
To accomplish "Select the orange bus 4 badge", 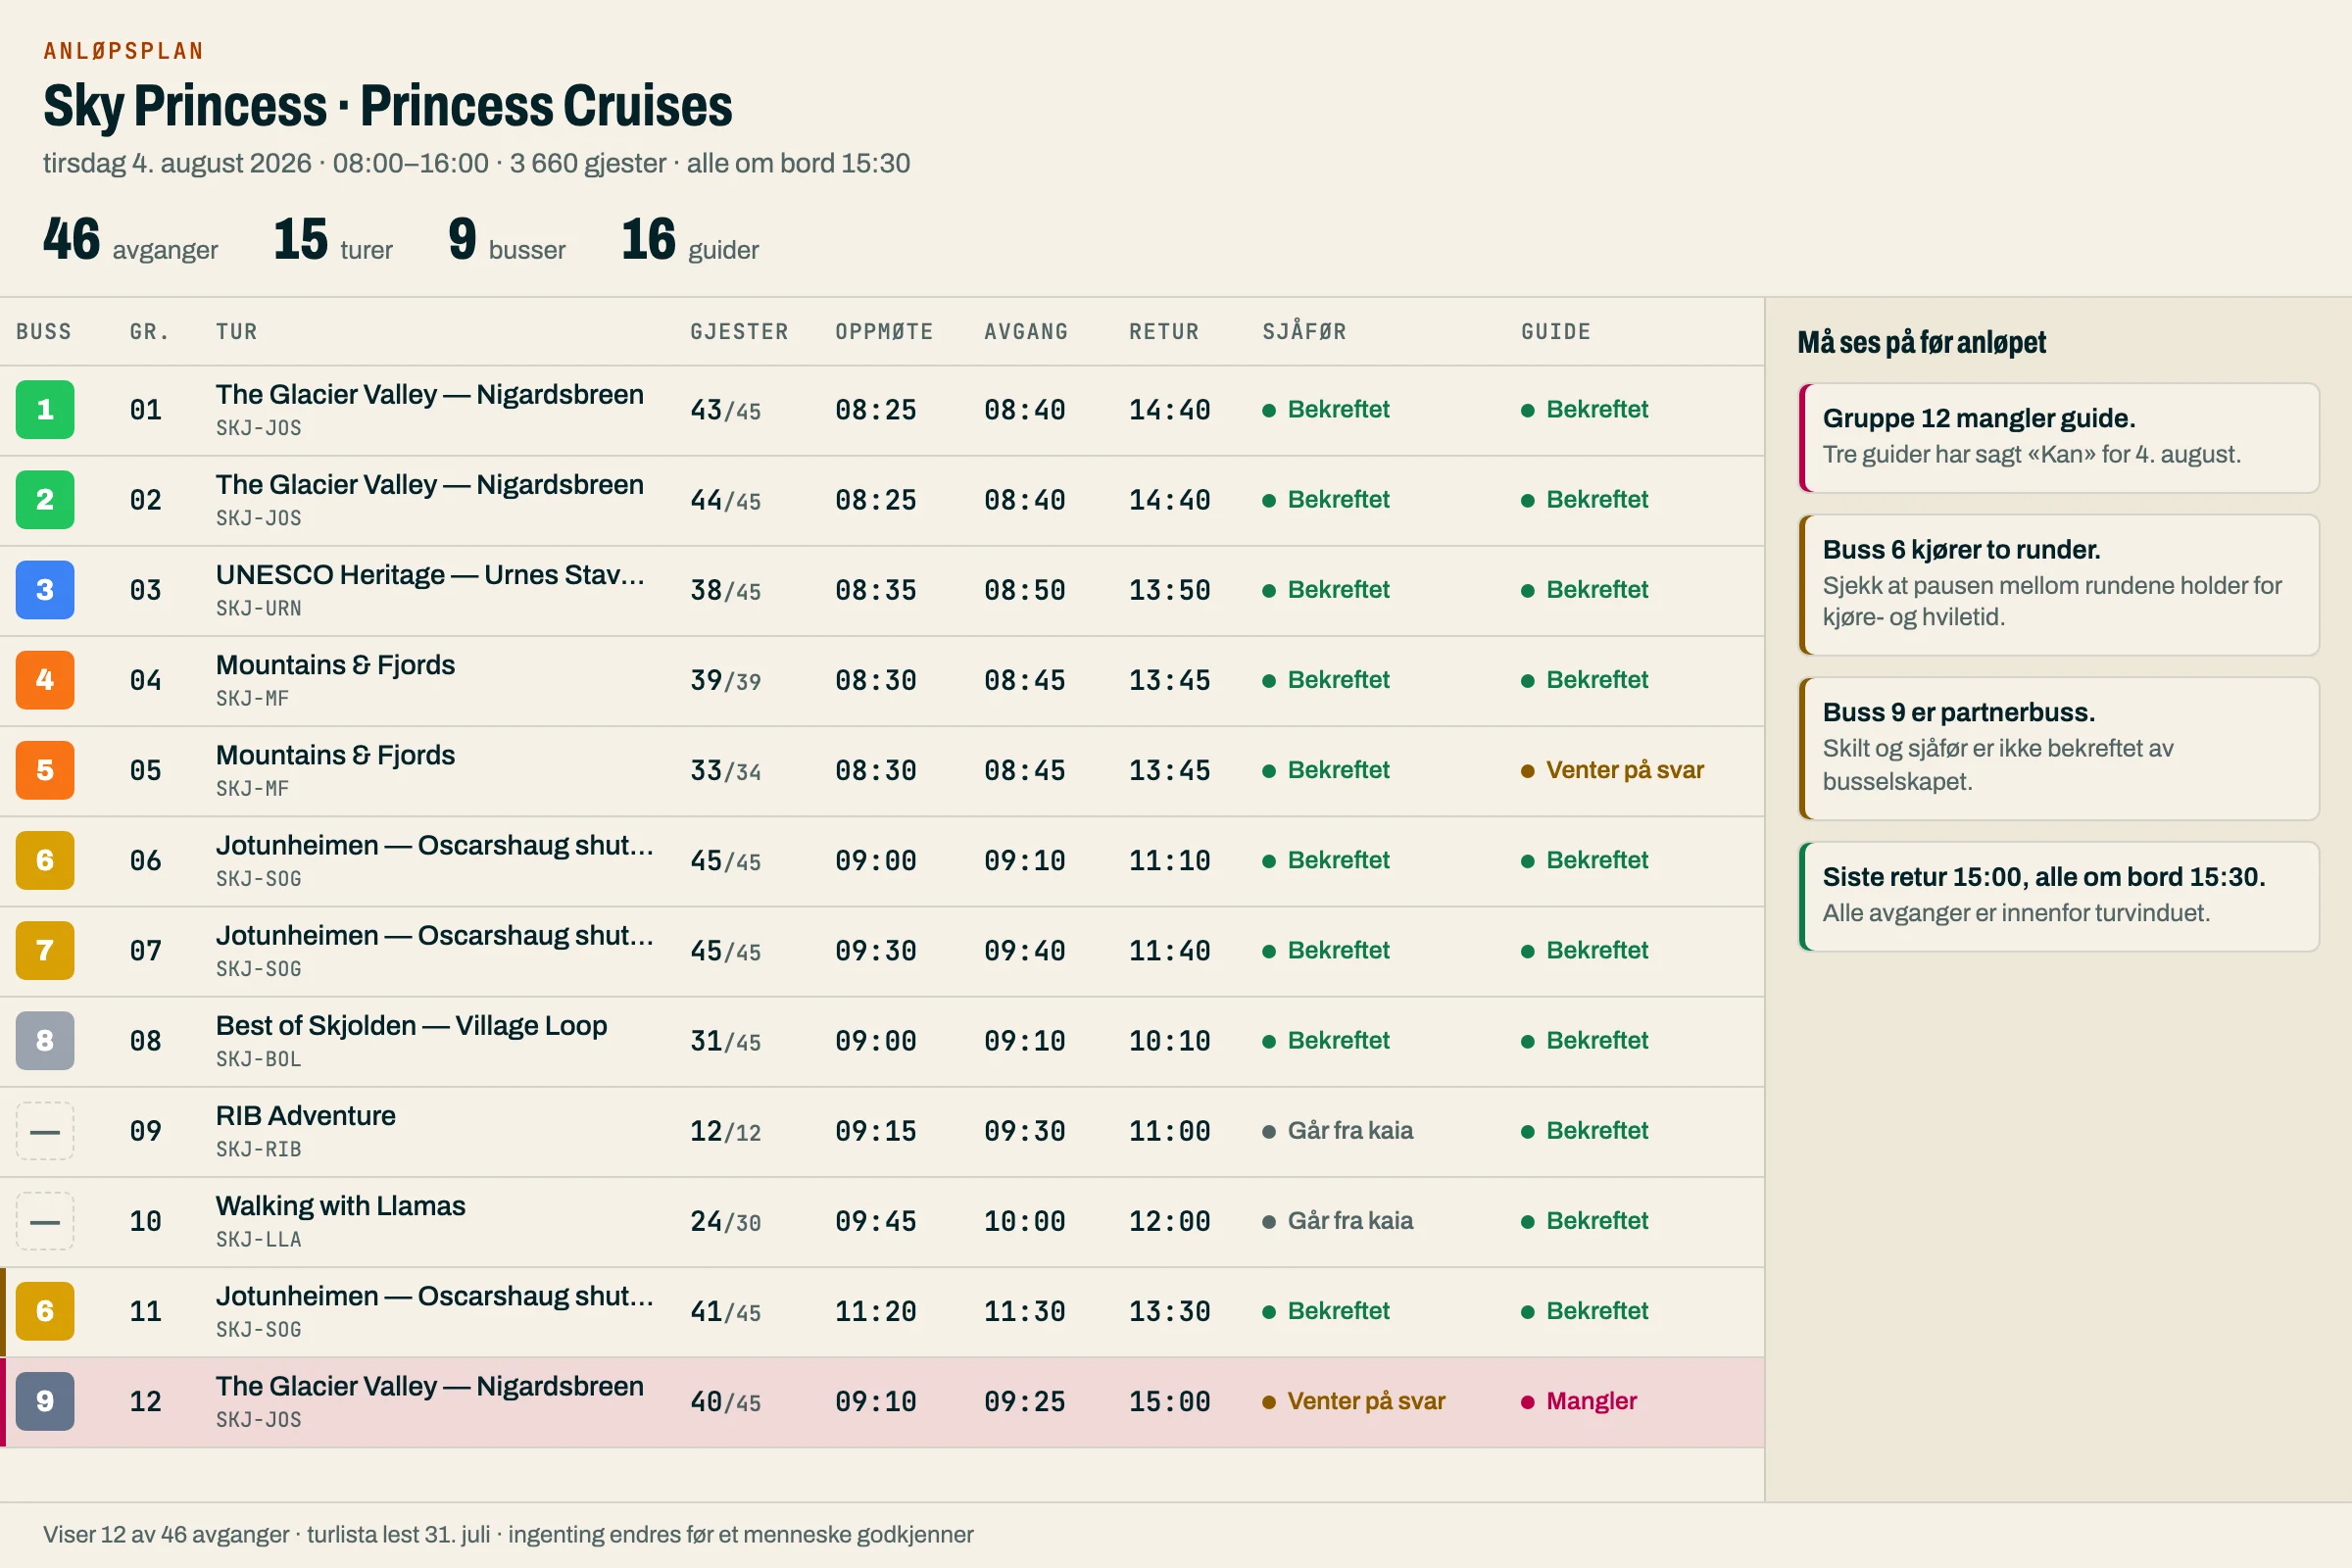I will (45, 680).
